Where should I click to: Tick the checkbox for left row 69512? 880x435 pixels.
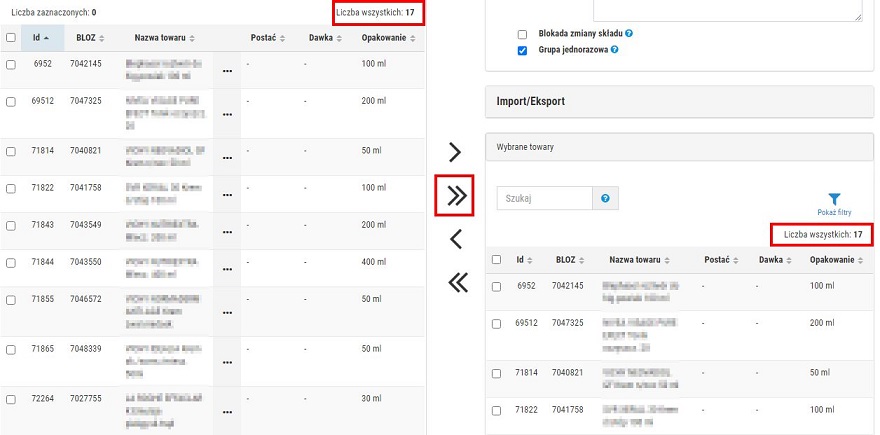tap(11, 102)
